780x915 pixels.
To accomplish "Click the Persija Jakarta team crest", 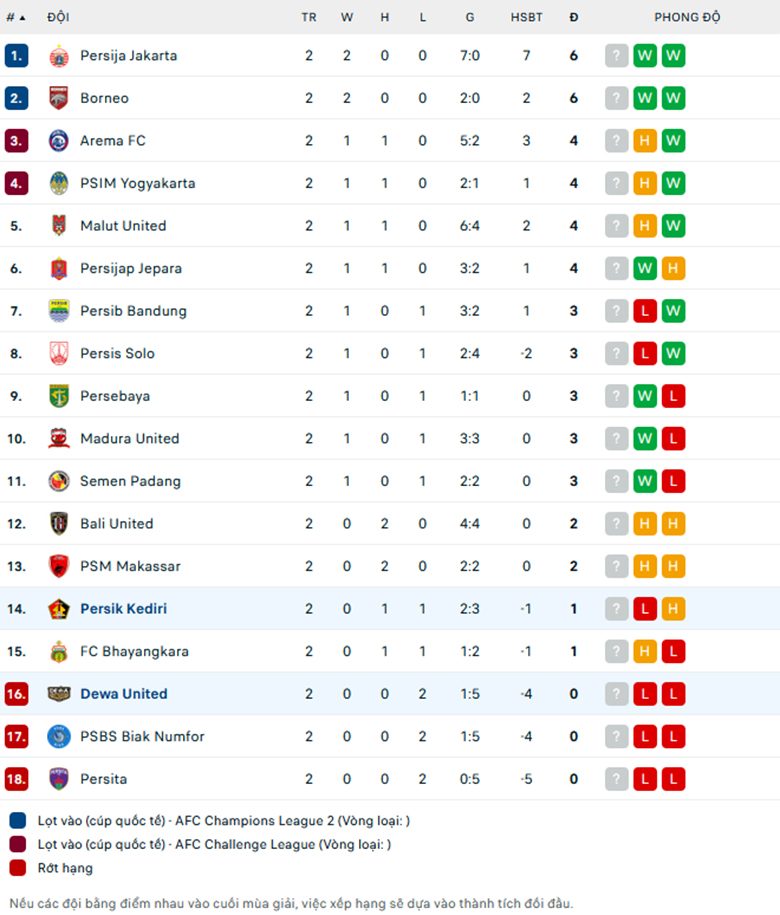I will 58,56.
